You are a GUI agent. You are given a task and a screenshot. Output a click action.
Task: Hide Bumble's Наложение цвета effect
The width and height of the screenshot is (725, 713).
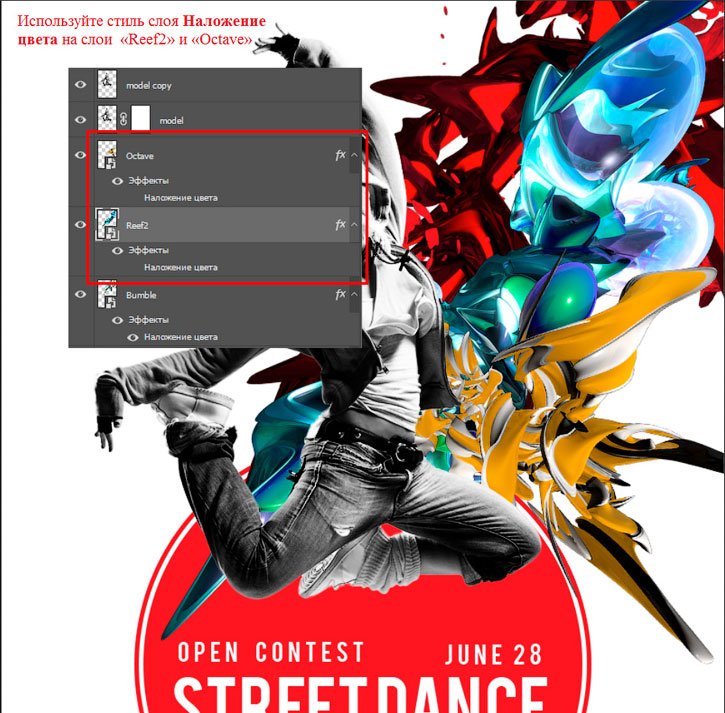click(133, 338)
